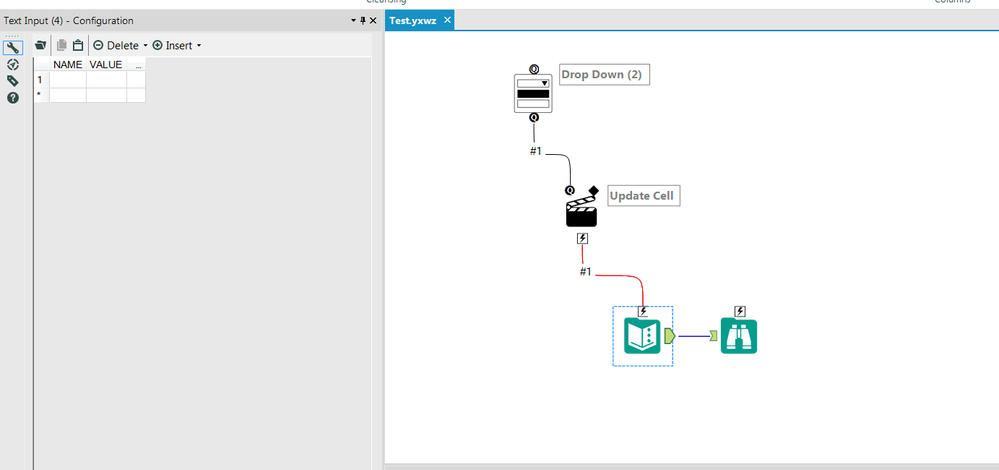Click the Import file folder icon

click(x=41, y=45)
